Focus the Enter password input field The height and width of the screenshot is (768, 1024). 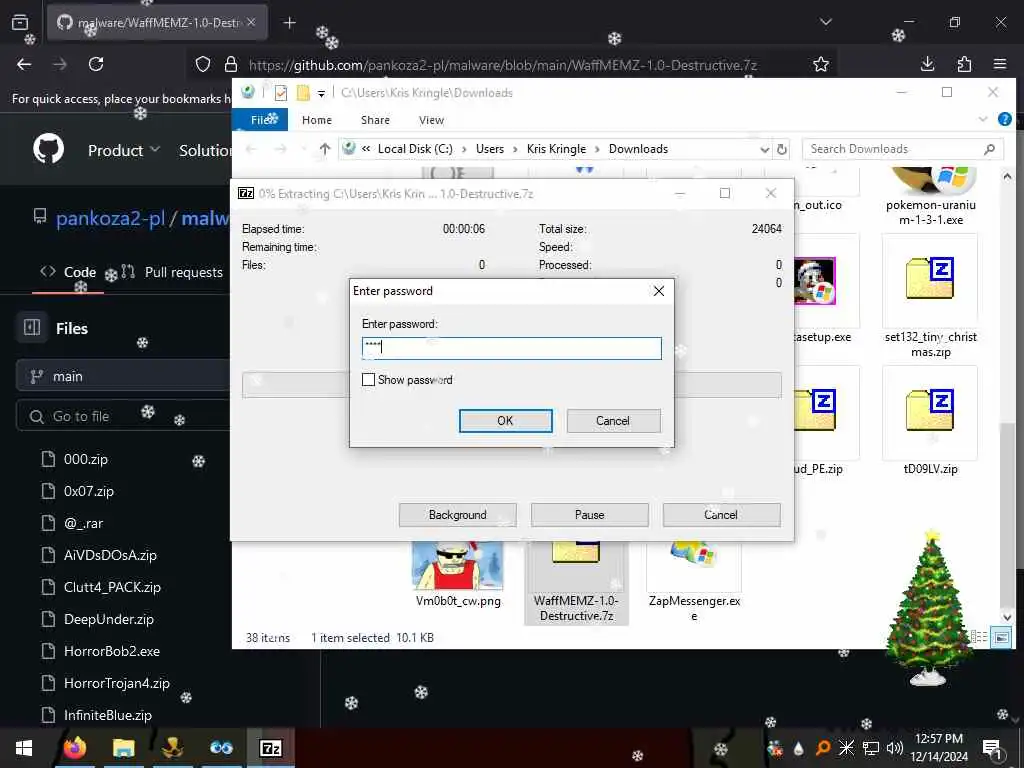[x=511, y=348]
